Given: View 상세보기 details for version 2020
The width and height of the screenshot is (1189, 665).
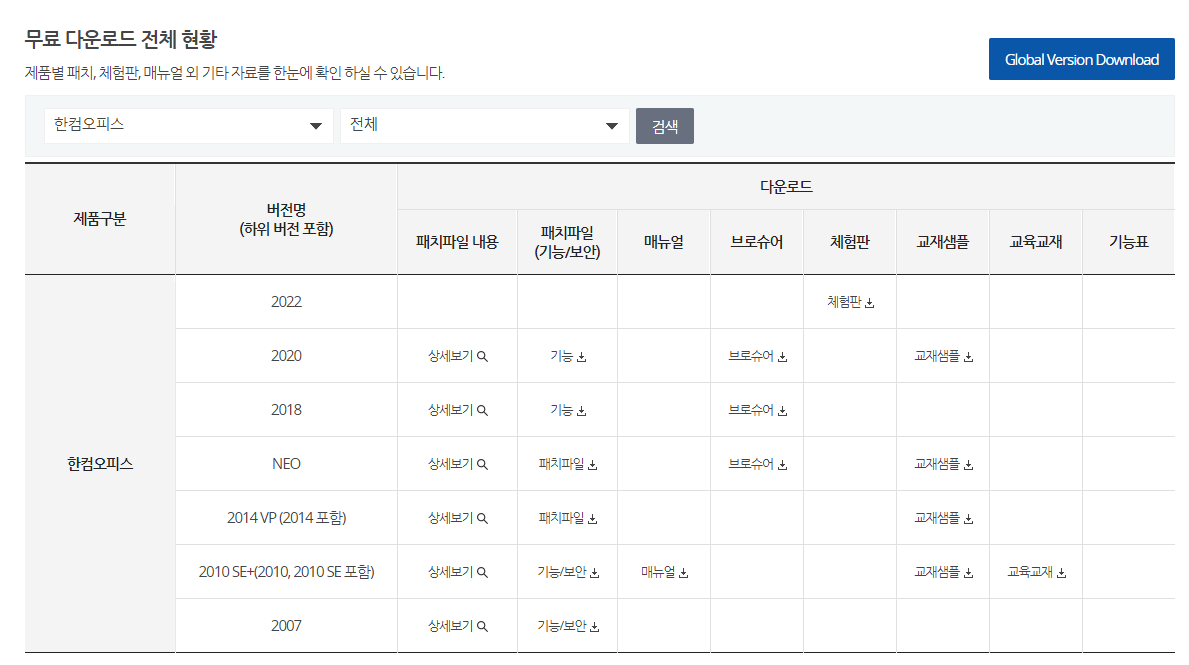Looking at the screenshot, I should point(457,356).
